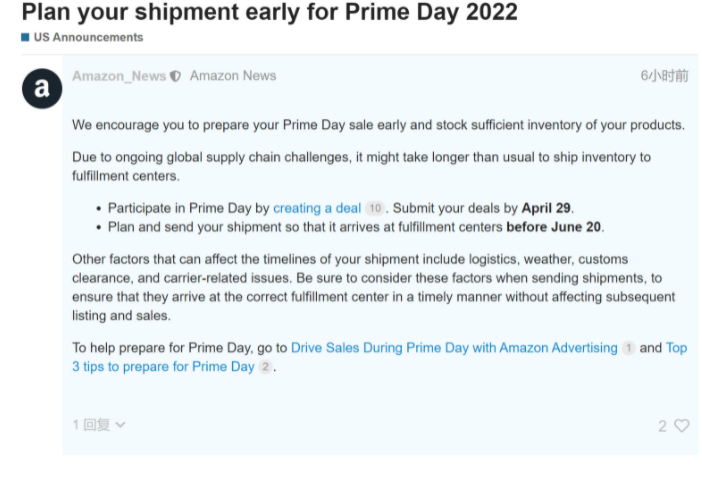This screenshot has height=479, width=702.
Task: Click the 'before June 20' bold text
Action: click(553, 227)
